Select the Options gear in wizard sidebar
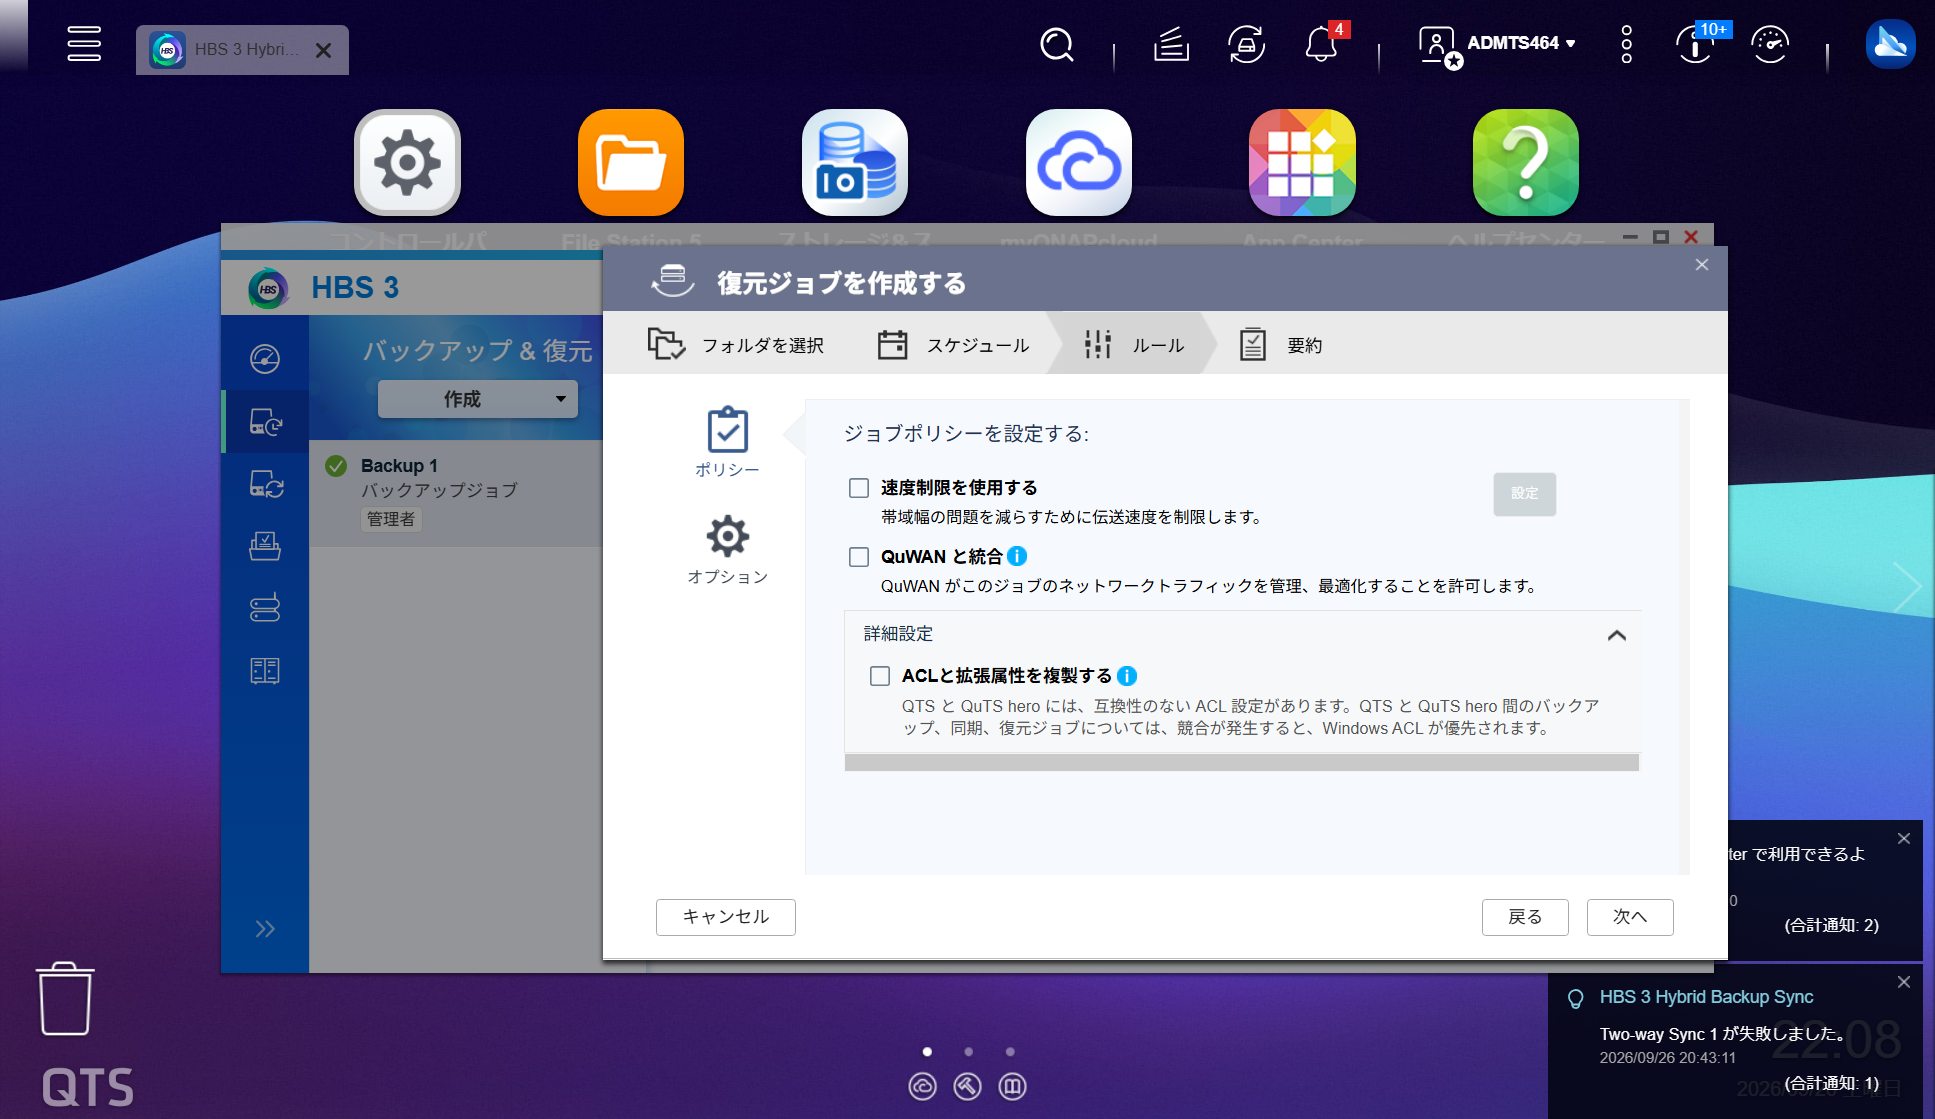The height and width of the screenshot is (1119, 1935). [728, 550]
